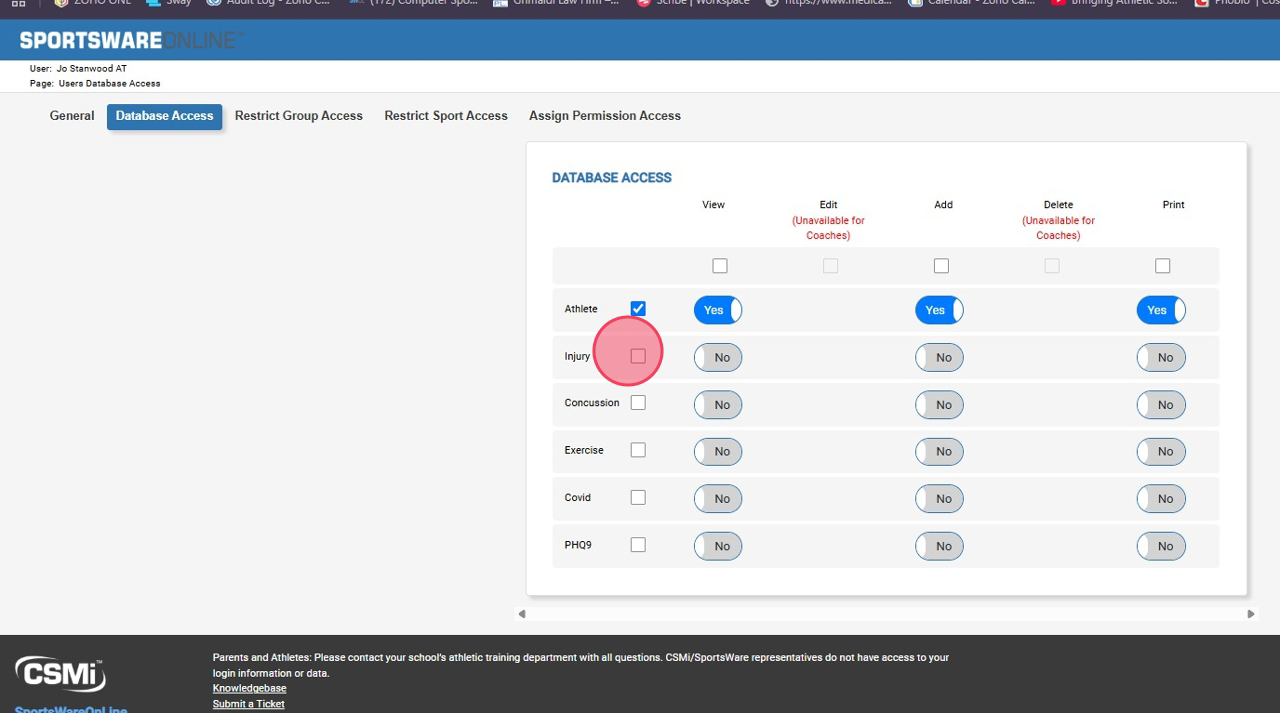This screenshot has width=1280, height=713.
Task: Uncheck the Athlete row checkbox
Action: pyautogui.click(x=638, y=309)
